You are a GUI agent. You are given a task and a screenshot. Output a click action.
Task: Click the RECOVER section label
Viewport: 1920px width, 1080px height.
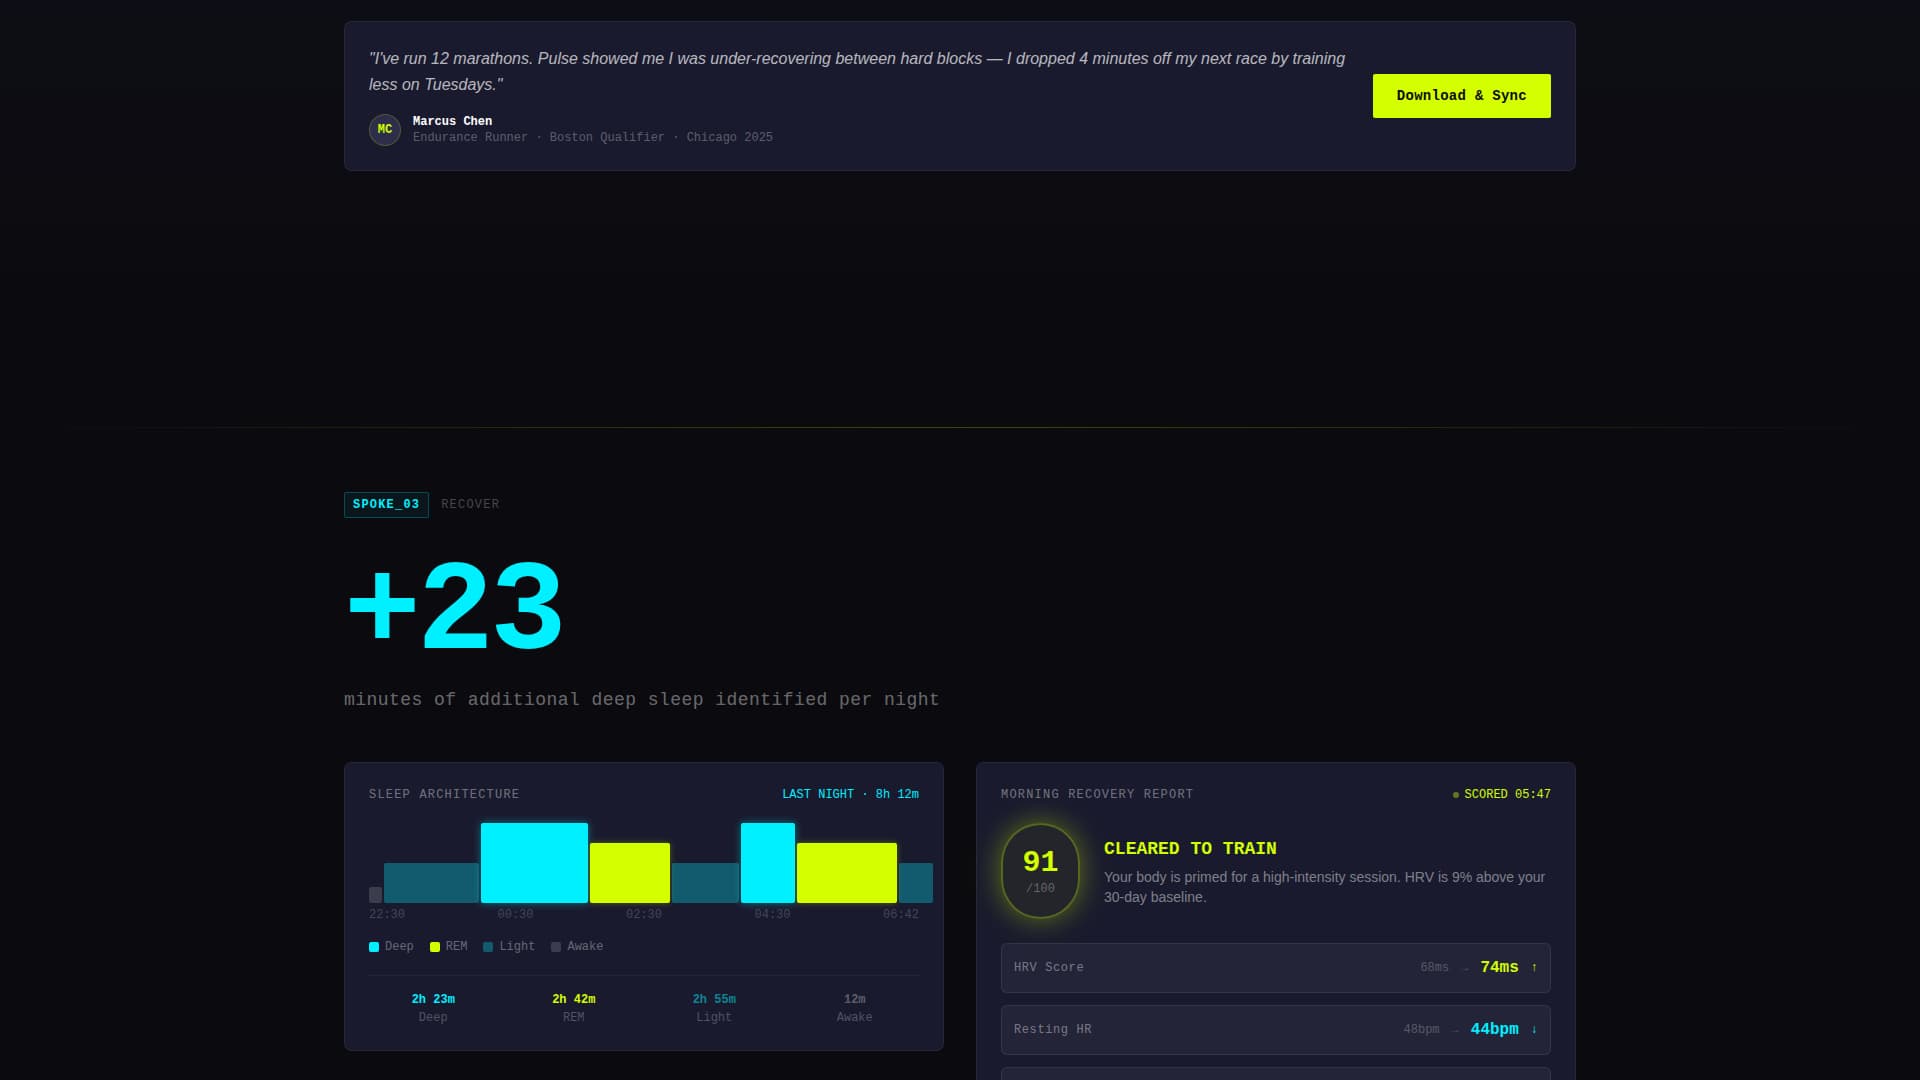(470, 505)
